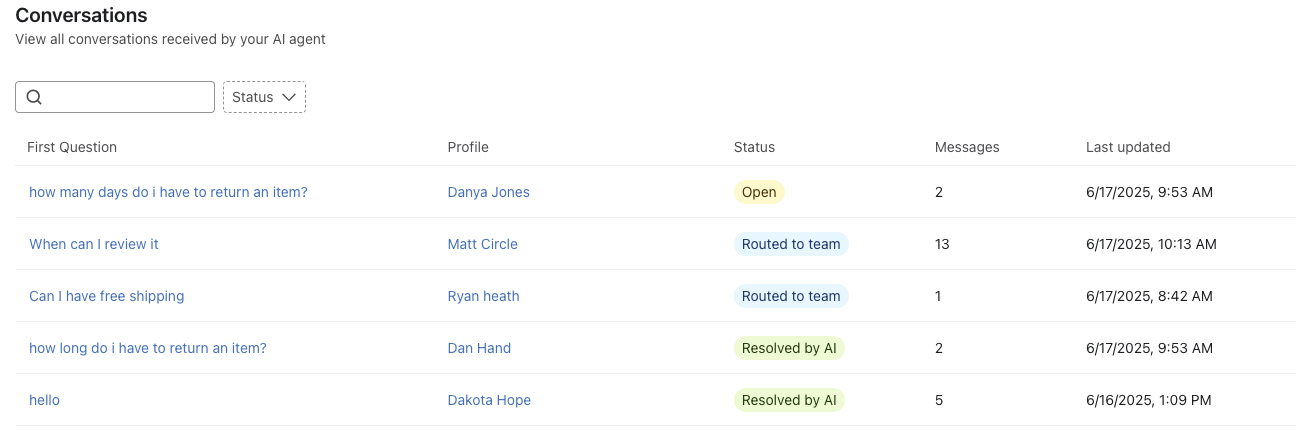1312x431 pixels.
Task: Open "Can I have free shipping" conversation
Action: (x=106, y=296)
